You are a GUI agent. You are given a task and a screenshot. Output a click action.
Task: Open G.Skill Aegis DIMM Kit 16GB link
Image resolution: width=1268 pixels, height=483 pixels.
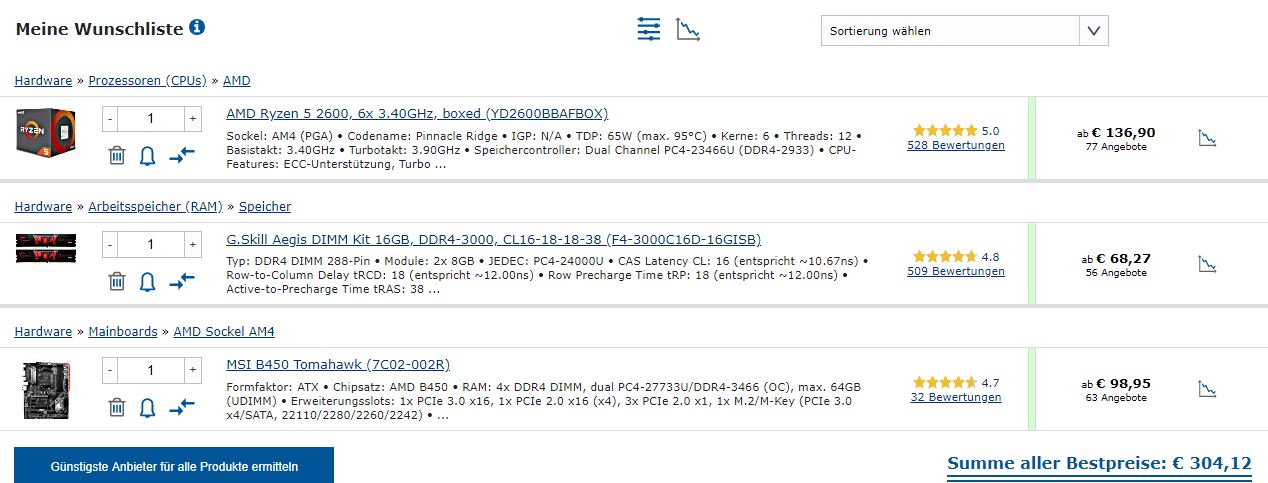click(x=493, y=239)
